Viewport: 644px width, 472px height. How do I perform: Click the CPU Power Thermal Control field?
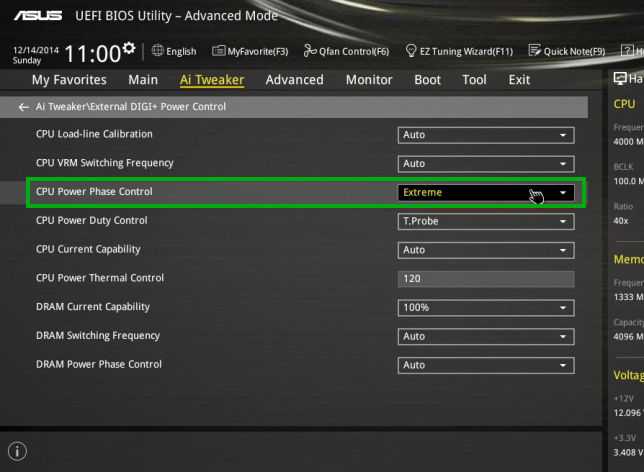click(x=486, y=279)
